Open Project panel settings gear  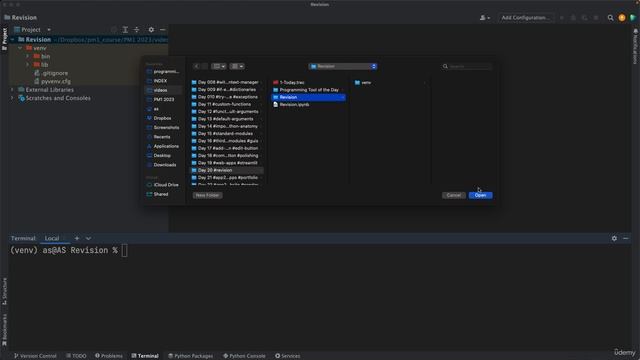(151, 30)
